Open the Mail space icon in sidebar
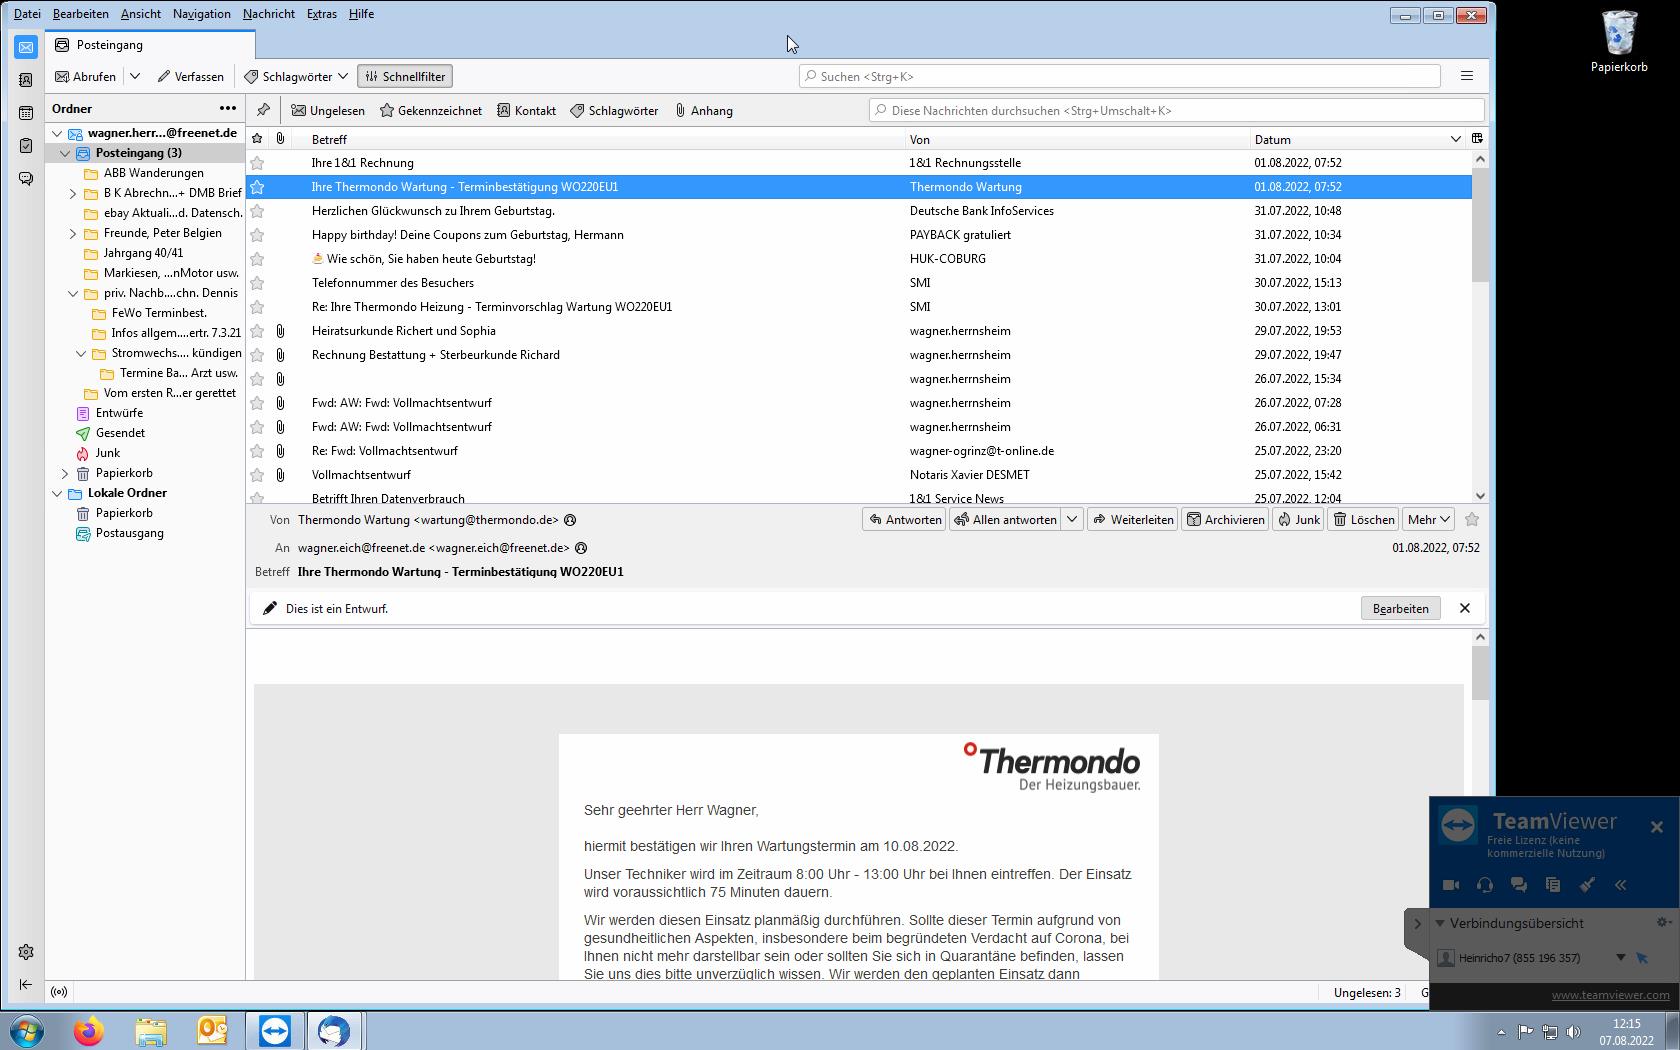 pos(26,47)
